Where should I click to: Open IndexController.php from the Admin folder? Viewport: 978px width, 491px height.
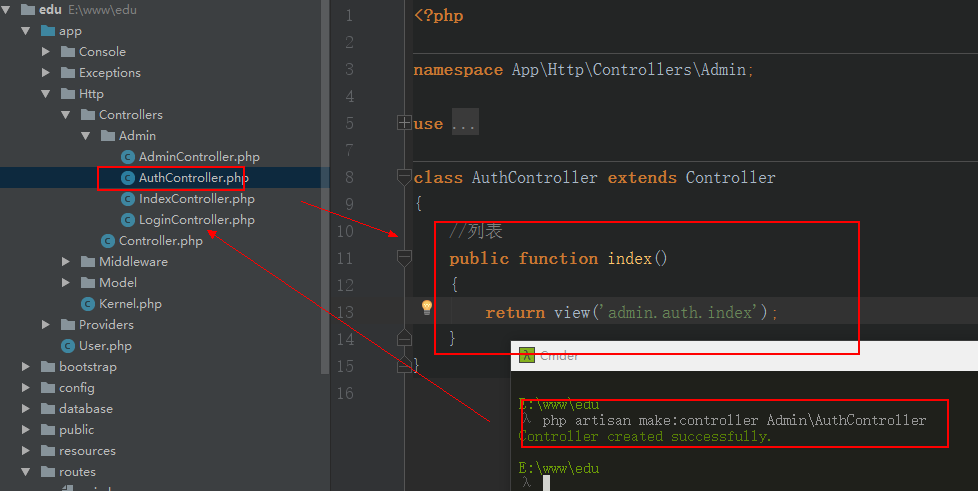(x=196, y=199)
